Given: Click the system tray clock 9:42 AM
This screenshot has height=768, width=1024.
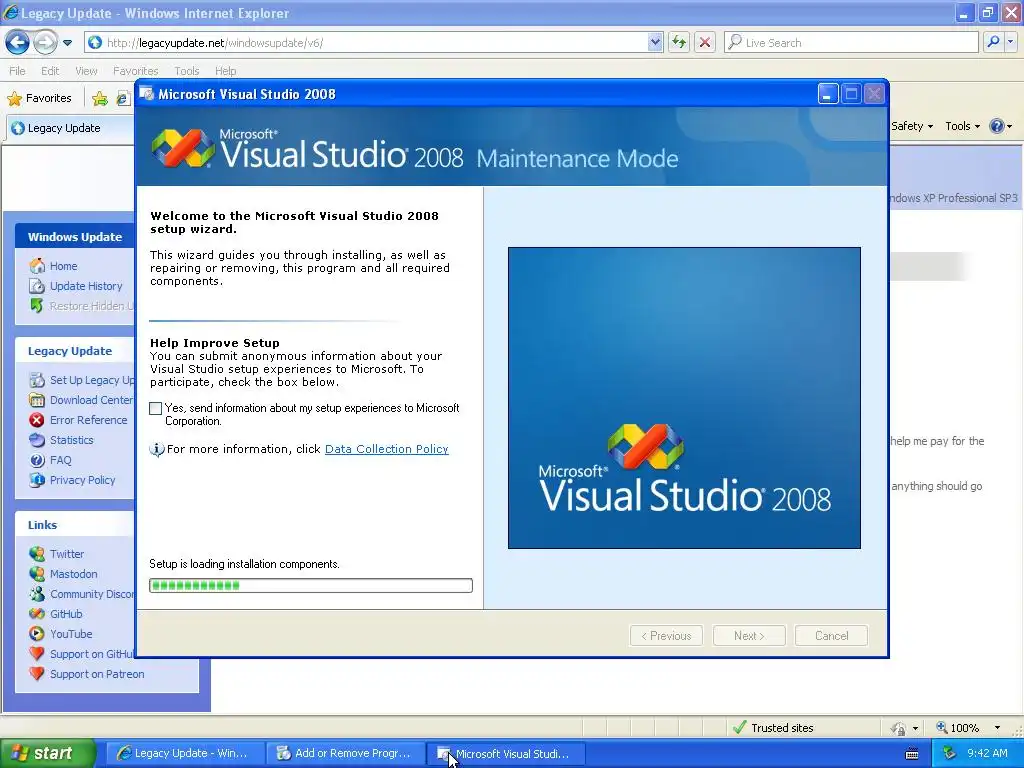Looking at the screenshot, I should (x=987, y=754).
